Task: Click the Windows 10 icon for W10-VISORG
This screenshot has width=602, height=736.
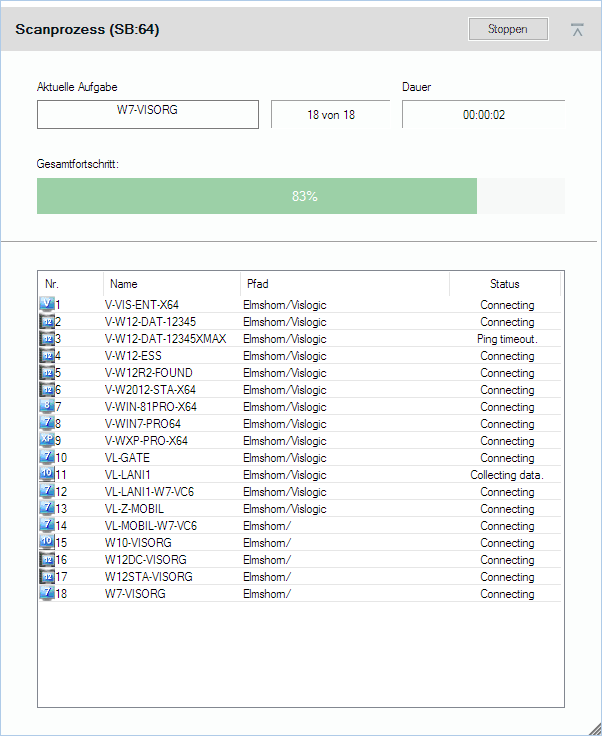Action: pos(47,542)
